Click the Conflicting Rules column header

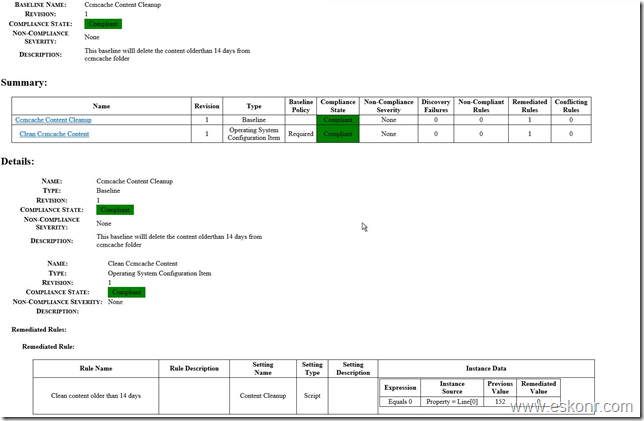(571, 105)
